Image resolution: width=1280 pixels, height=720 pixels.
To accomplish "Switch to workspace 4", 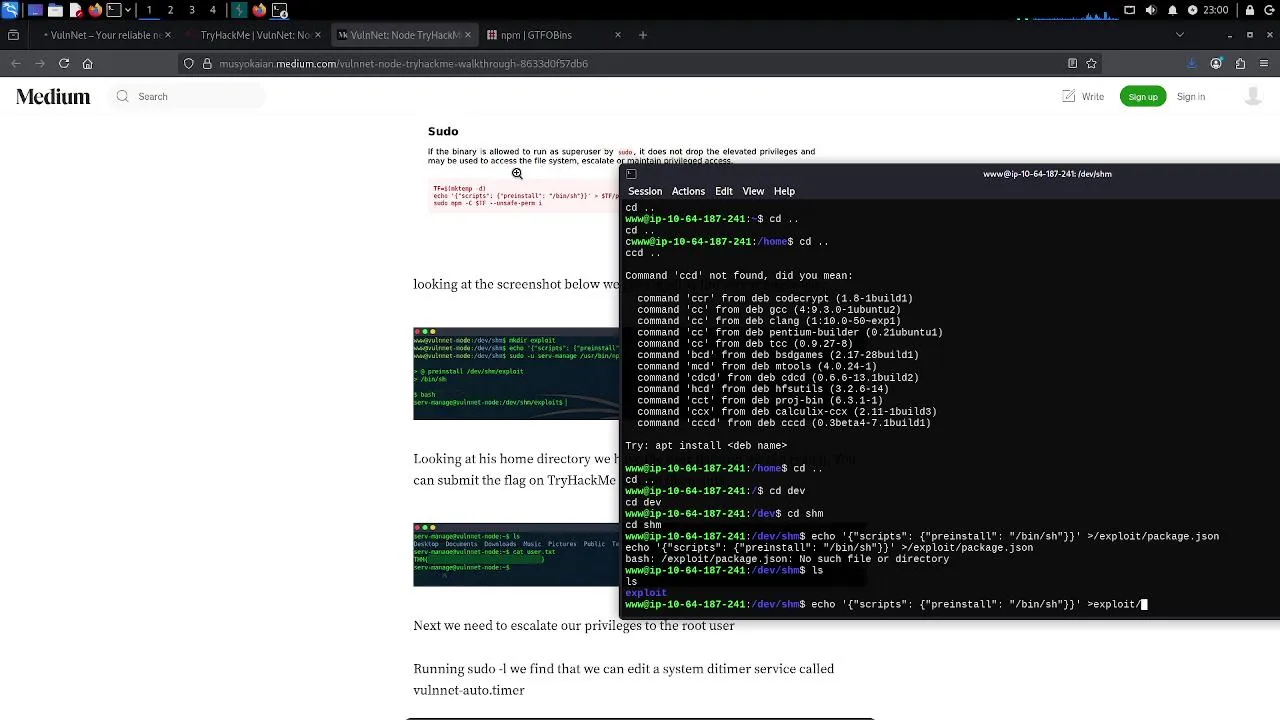I will 212,10.
